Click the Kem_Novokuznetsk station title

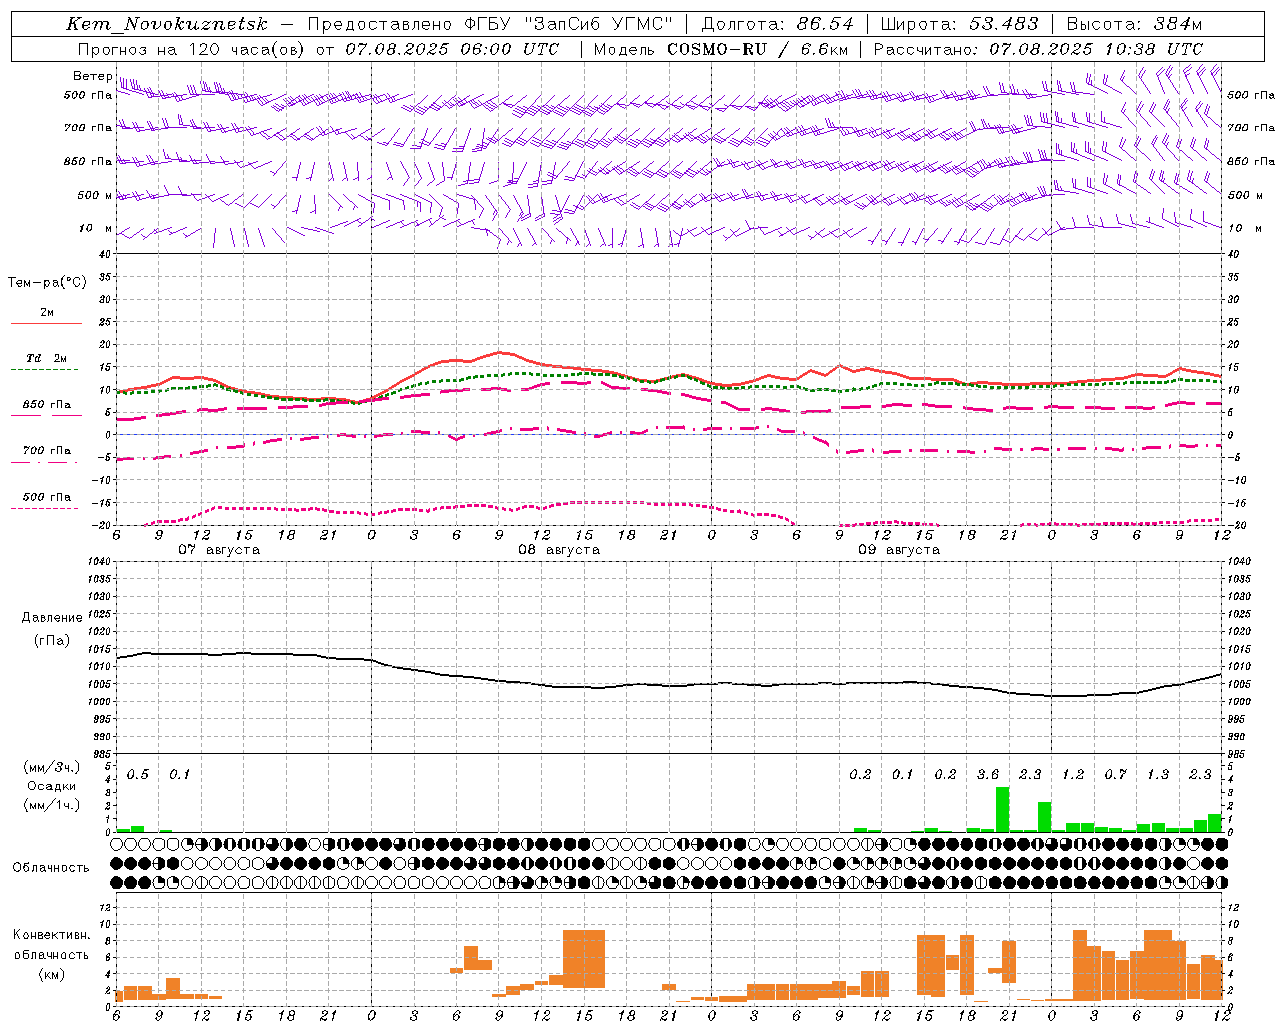click(167, 24)
